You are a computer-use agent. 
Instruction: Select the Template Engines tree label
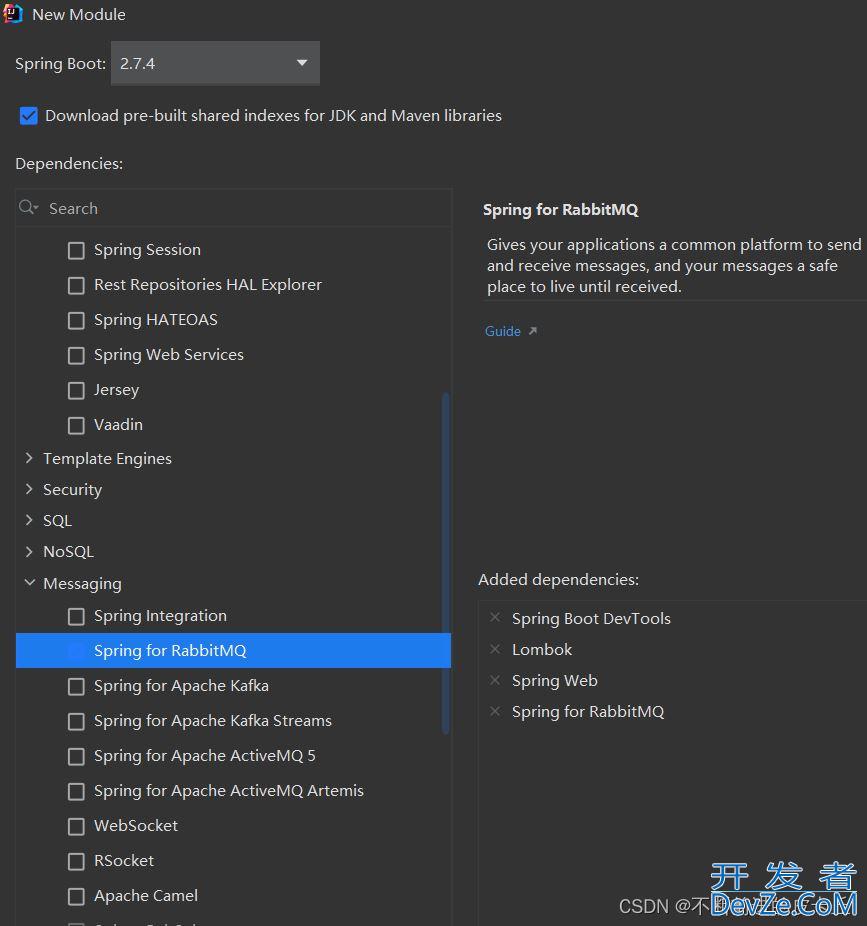pos(107,459)
